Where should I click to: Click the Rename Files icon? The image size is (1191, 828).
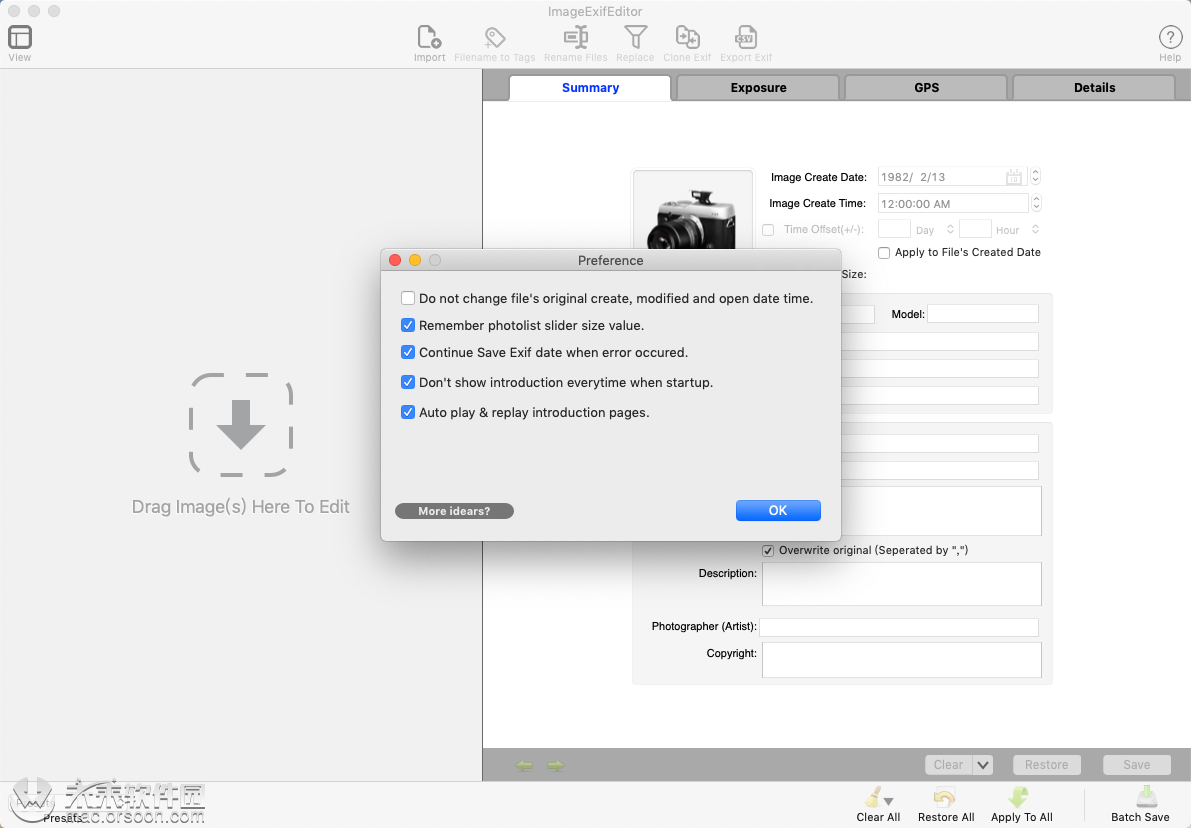tap(576, 37)
